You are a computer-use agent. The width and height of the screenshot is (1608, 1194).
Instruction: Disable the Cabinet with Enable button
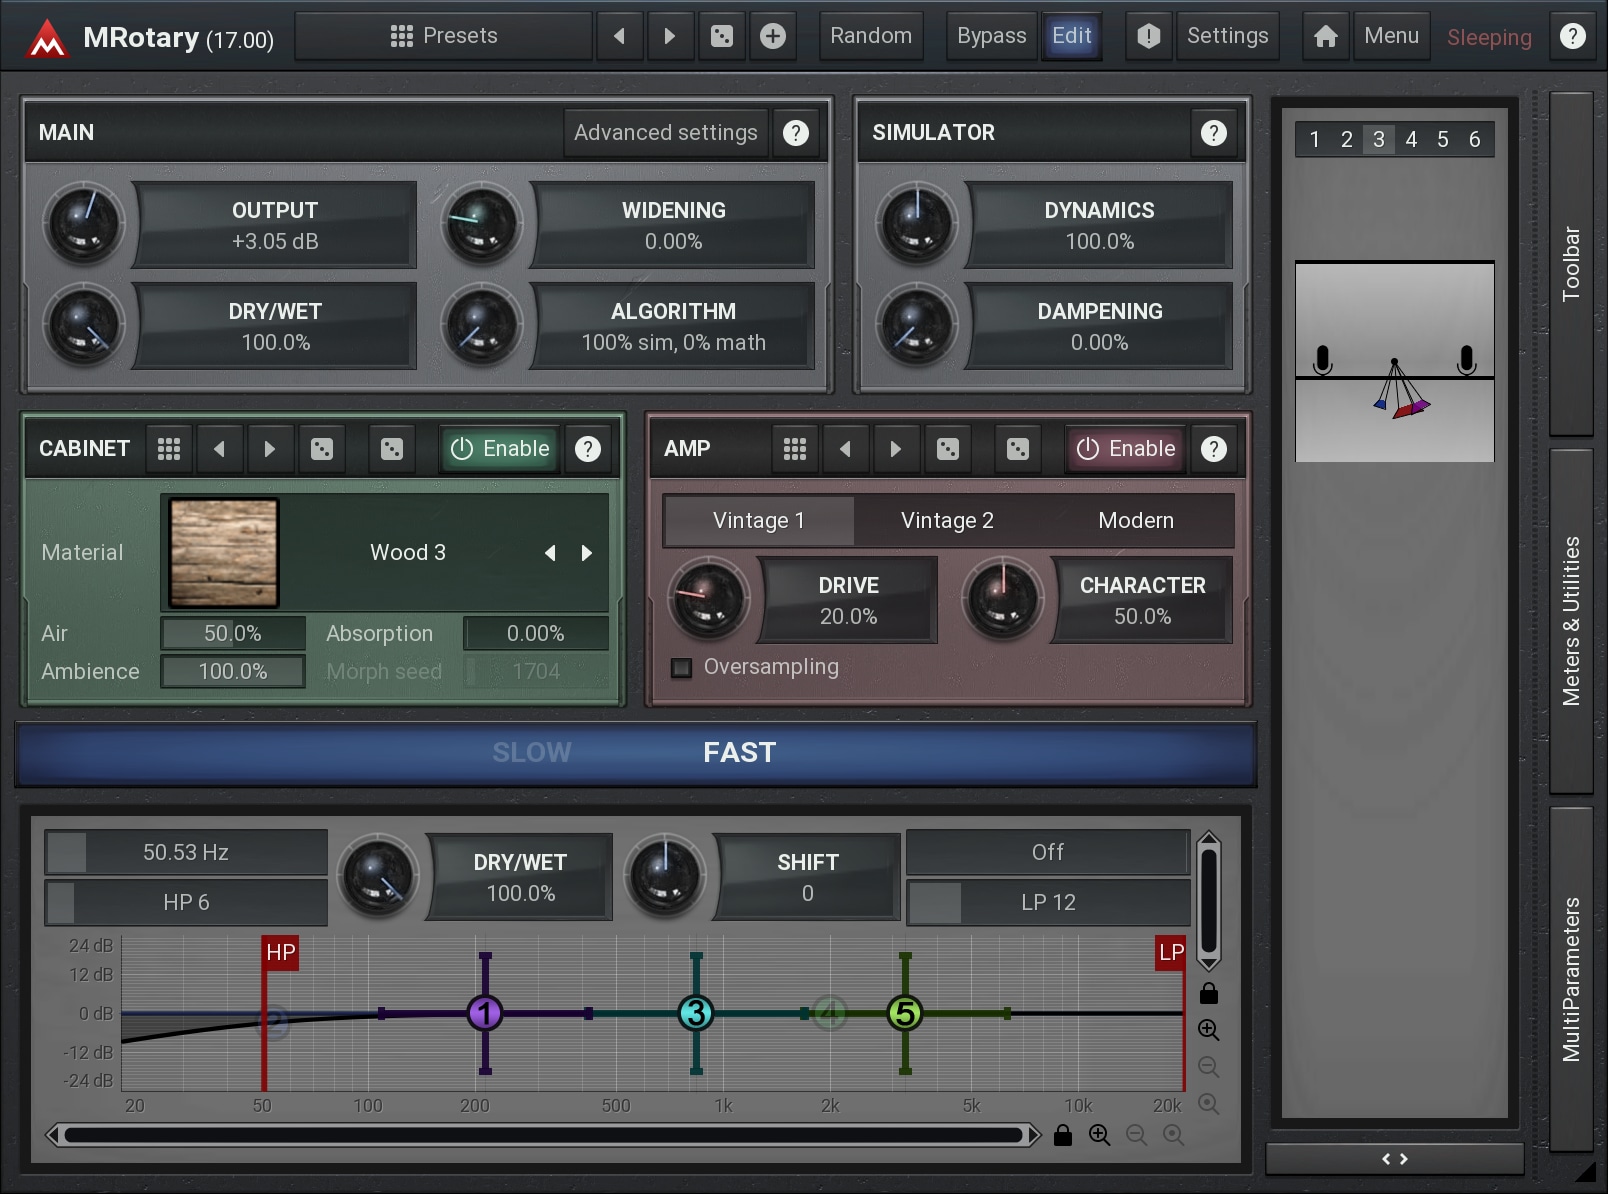500,449
